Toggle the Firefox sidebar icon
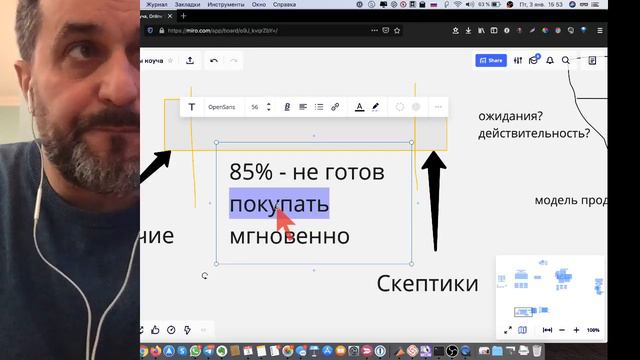 (494, 30)
